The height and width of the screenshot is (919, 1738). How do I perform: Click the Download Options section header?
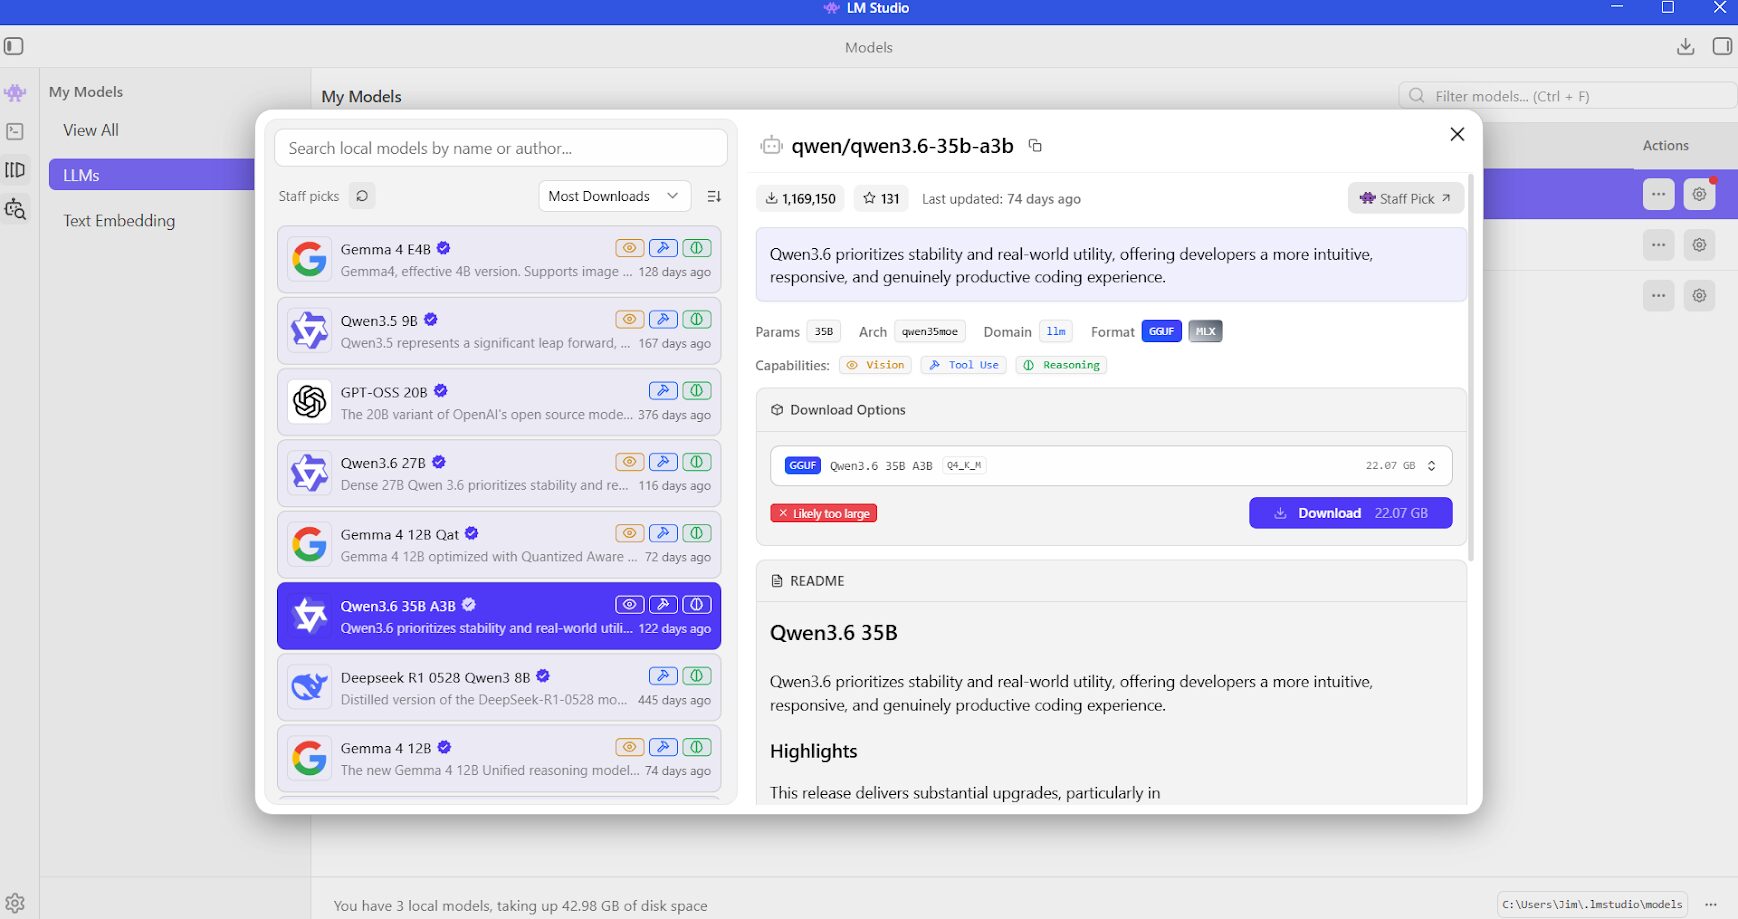tap(1110, 410)
